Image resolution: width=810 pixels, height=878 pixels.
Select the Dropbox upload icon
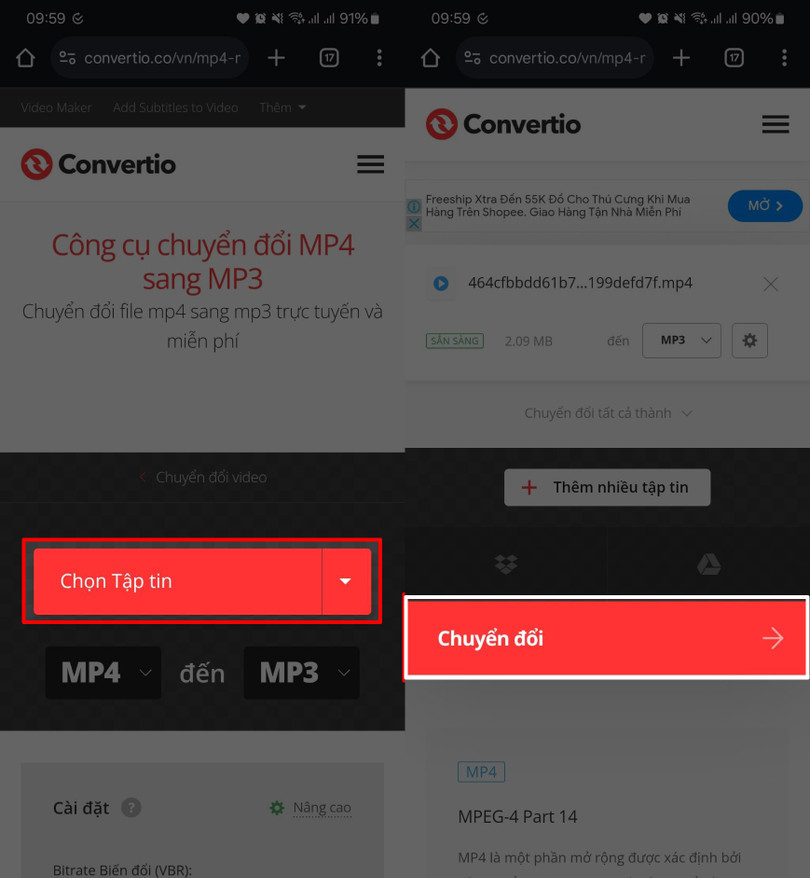click(506, 564)
